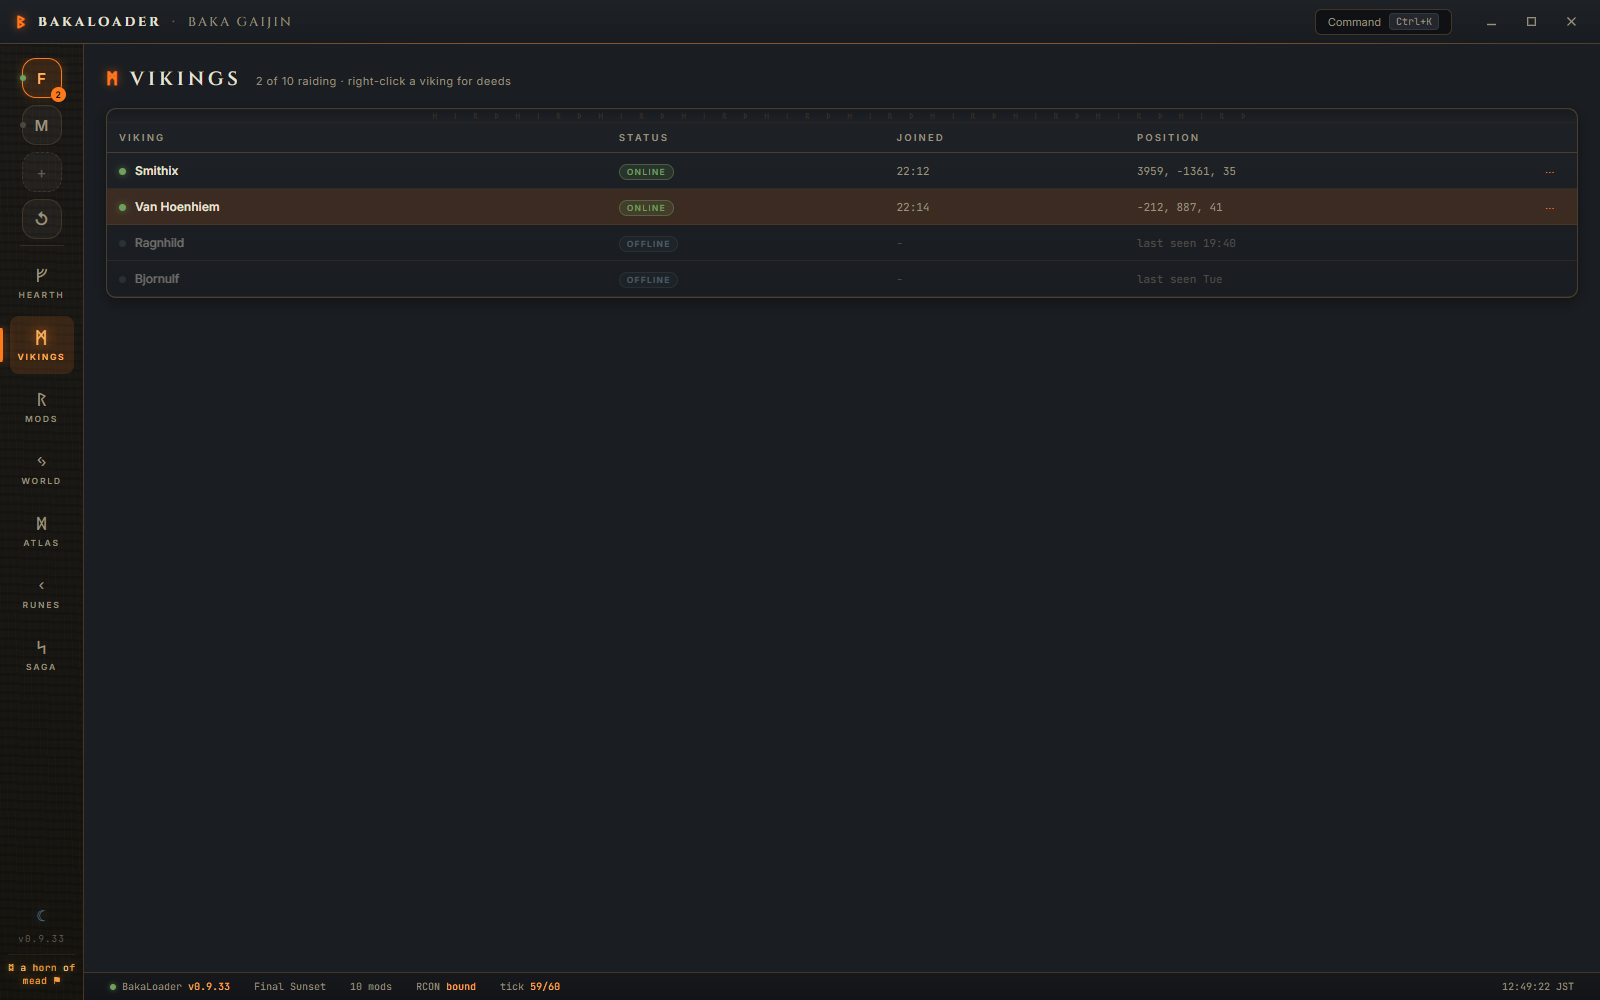
Task: Click the BAKA GAIJIN title text
Action: [240, 22]
